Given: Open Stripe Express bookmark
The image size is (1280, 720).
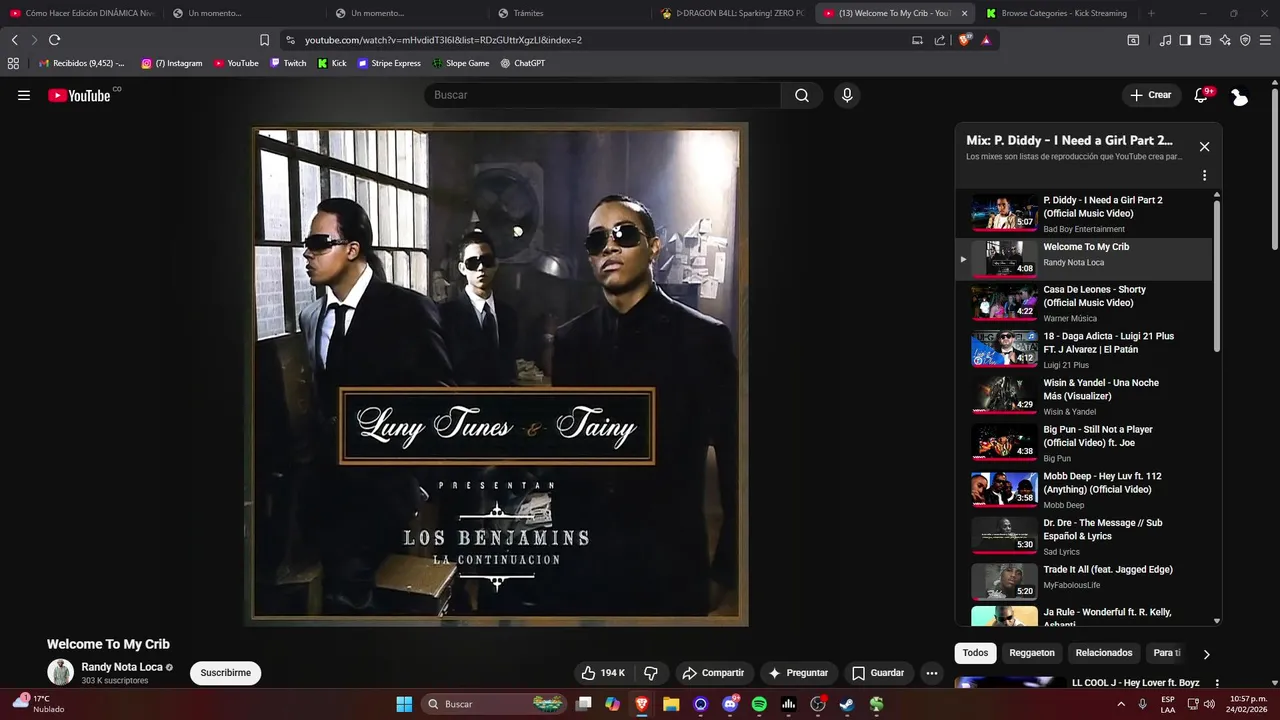Looking at the screenshot, I should (x=389, y=63).
